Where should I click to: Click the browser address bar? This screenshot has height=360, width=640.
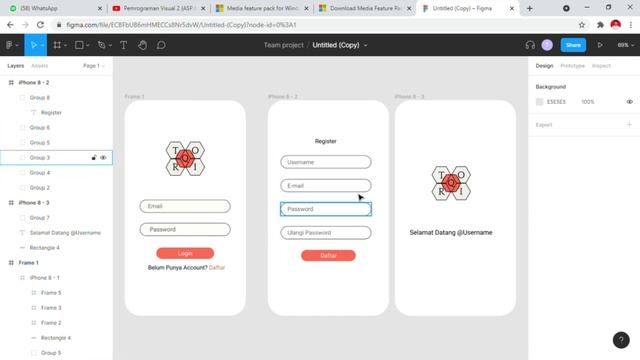[x=314, y=25]
